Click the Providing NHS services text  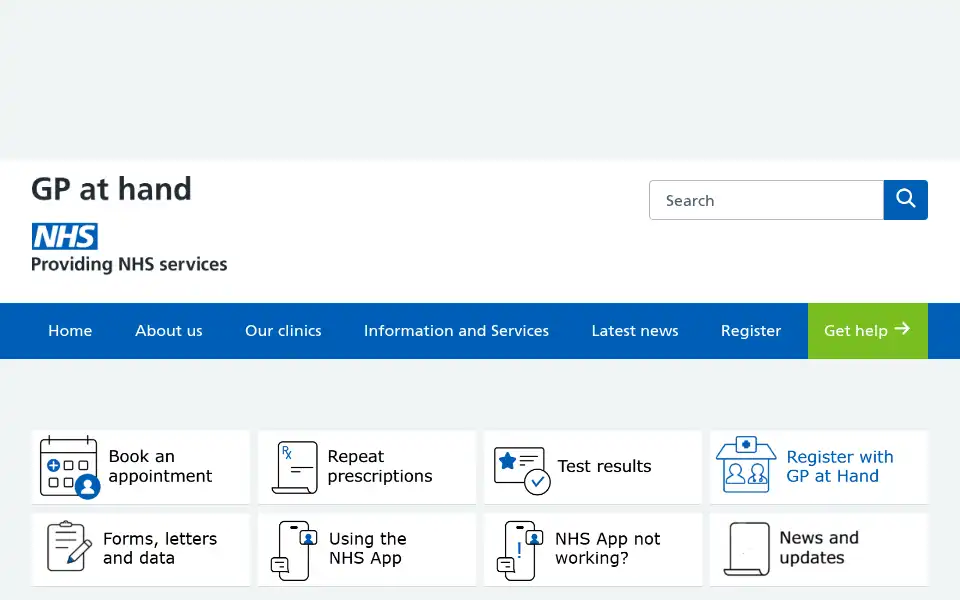coord(129,264)
